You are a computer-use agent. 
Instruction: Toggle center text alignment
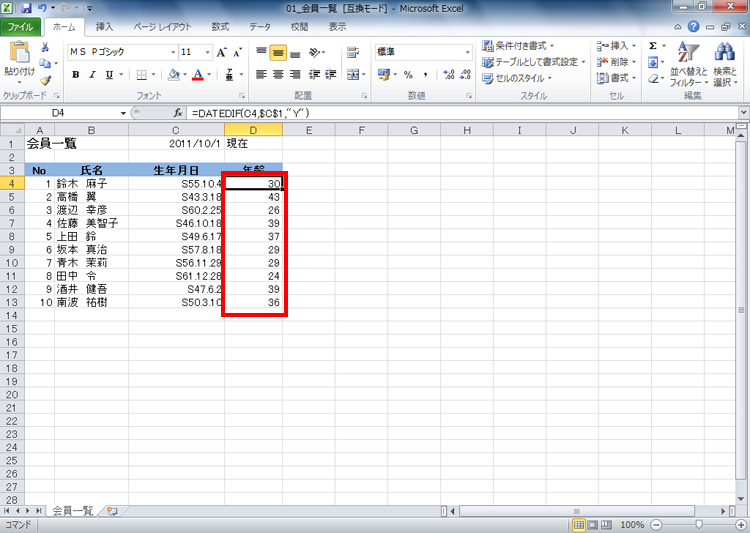coord(278,75)
